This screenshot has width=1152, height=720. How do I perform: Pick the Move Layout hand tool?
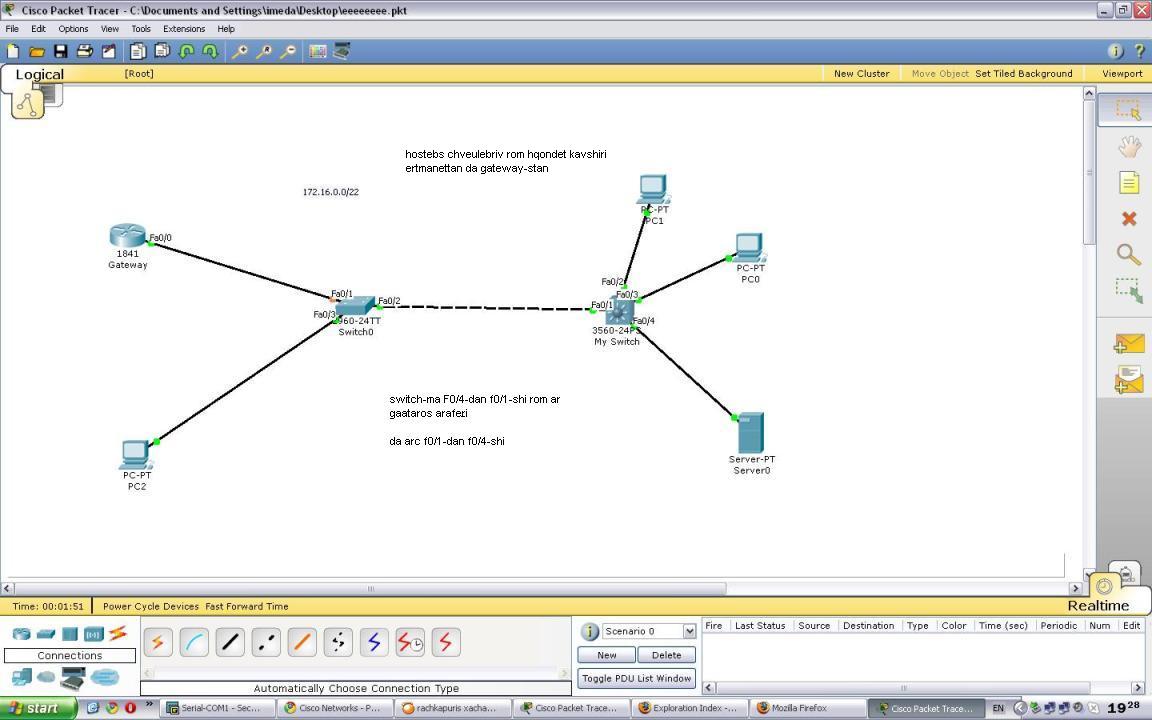click(x=1128, y=147)
